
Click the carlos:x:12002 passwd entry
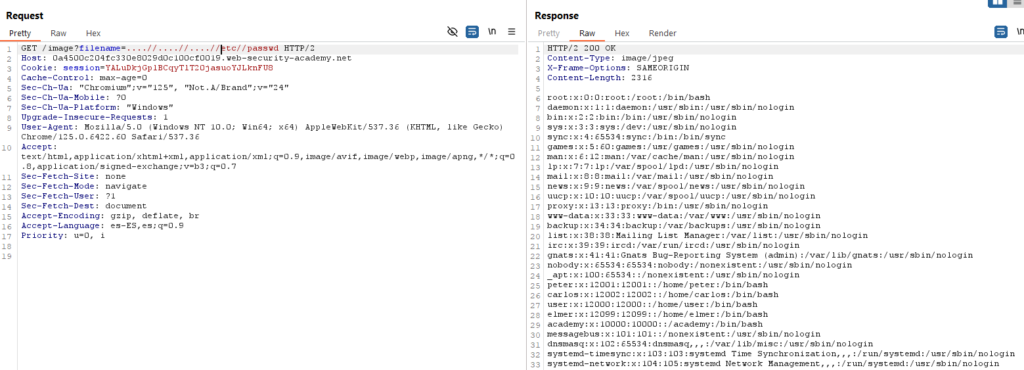[663, 294]
